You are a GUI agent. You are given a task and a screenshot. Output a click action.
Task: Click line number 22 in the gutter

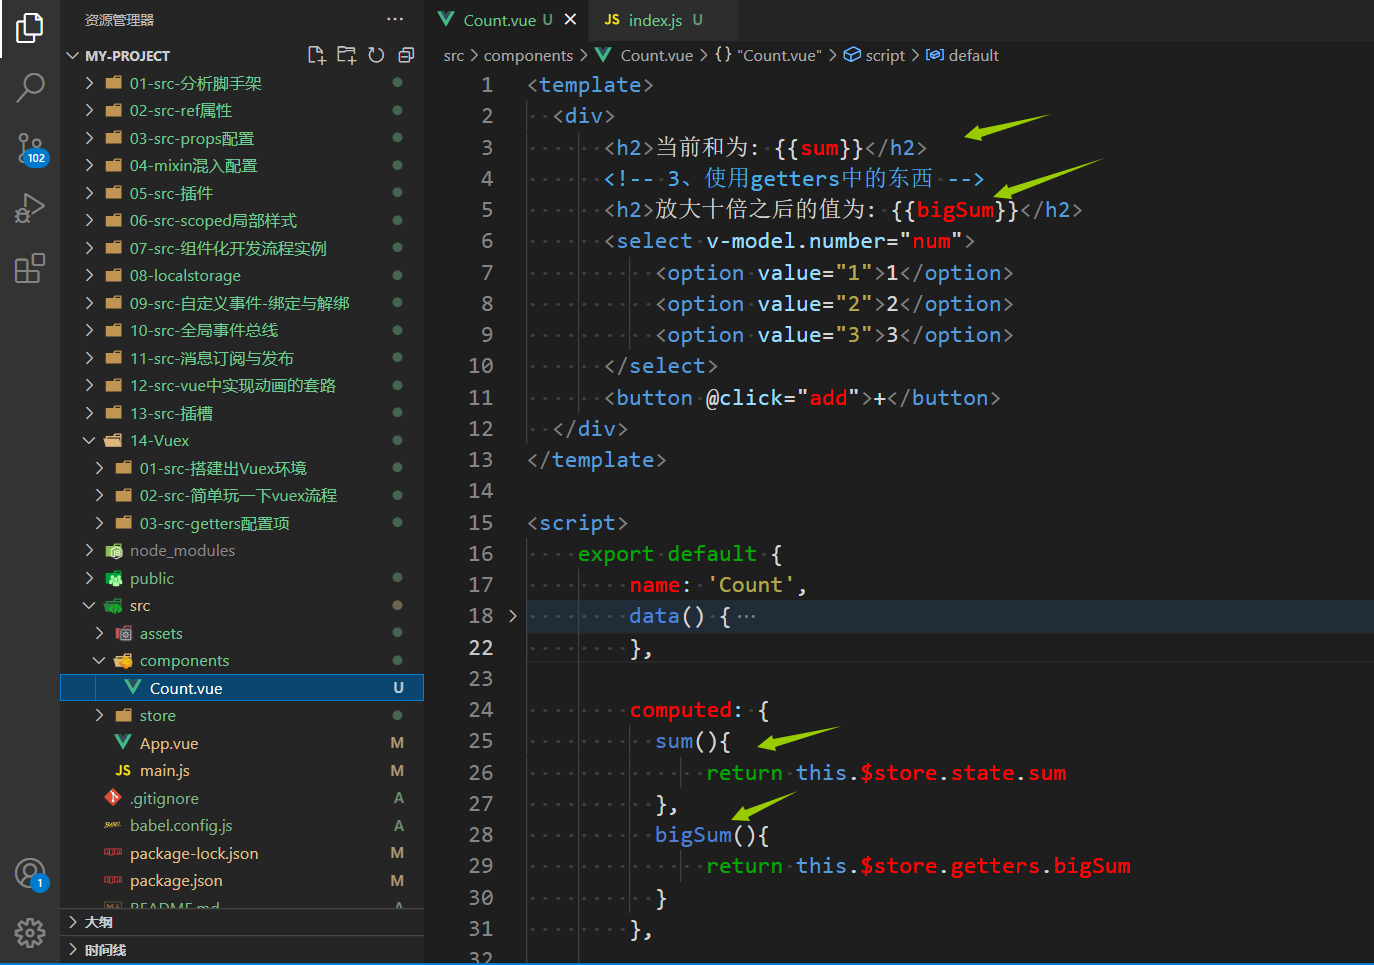481,648
